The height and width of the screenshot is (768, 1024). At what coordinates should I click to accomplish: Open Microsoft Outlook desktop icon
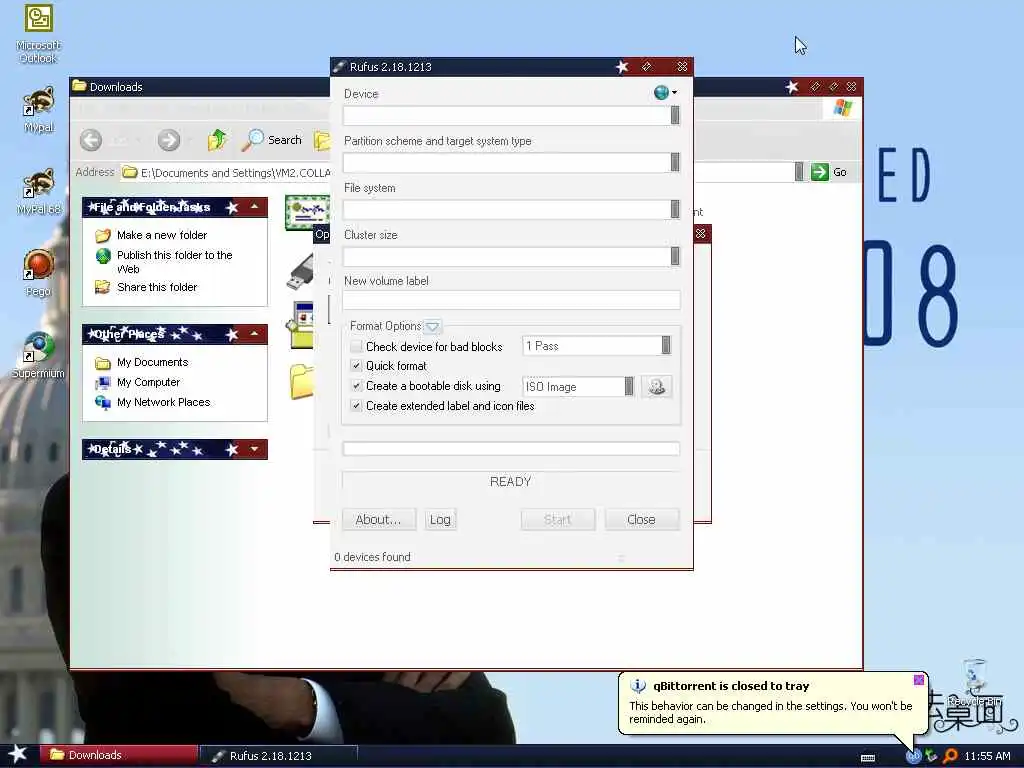click(x=39, y=34)
